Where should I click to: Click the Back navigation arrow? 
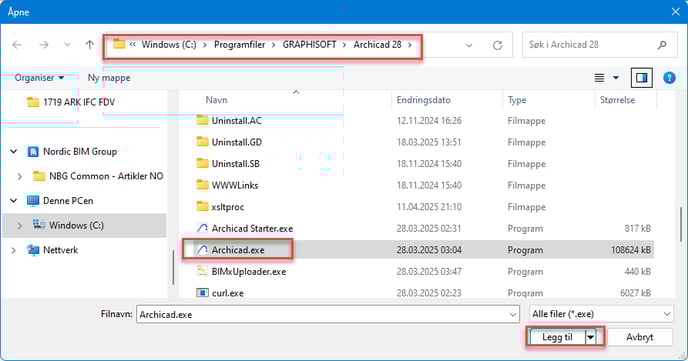tap(17, 45)
